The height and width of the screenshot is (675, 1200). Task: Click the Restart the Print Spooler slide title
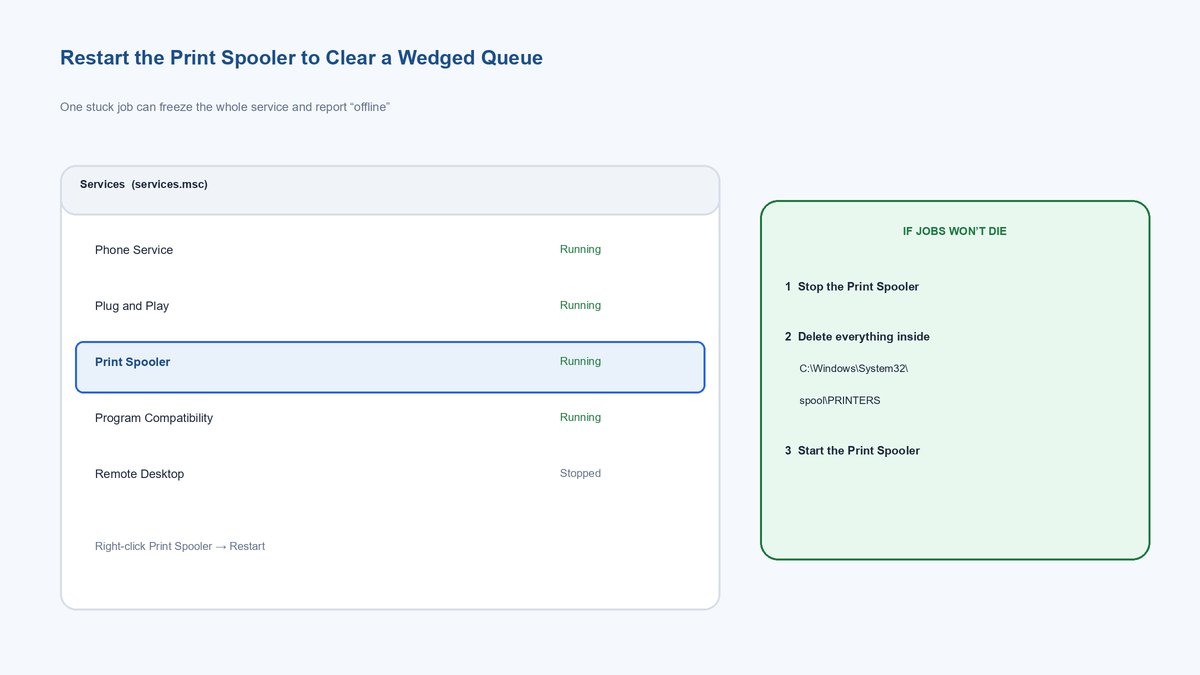pyautogui.click(x=301, y=58)
